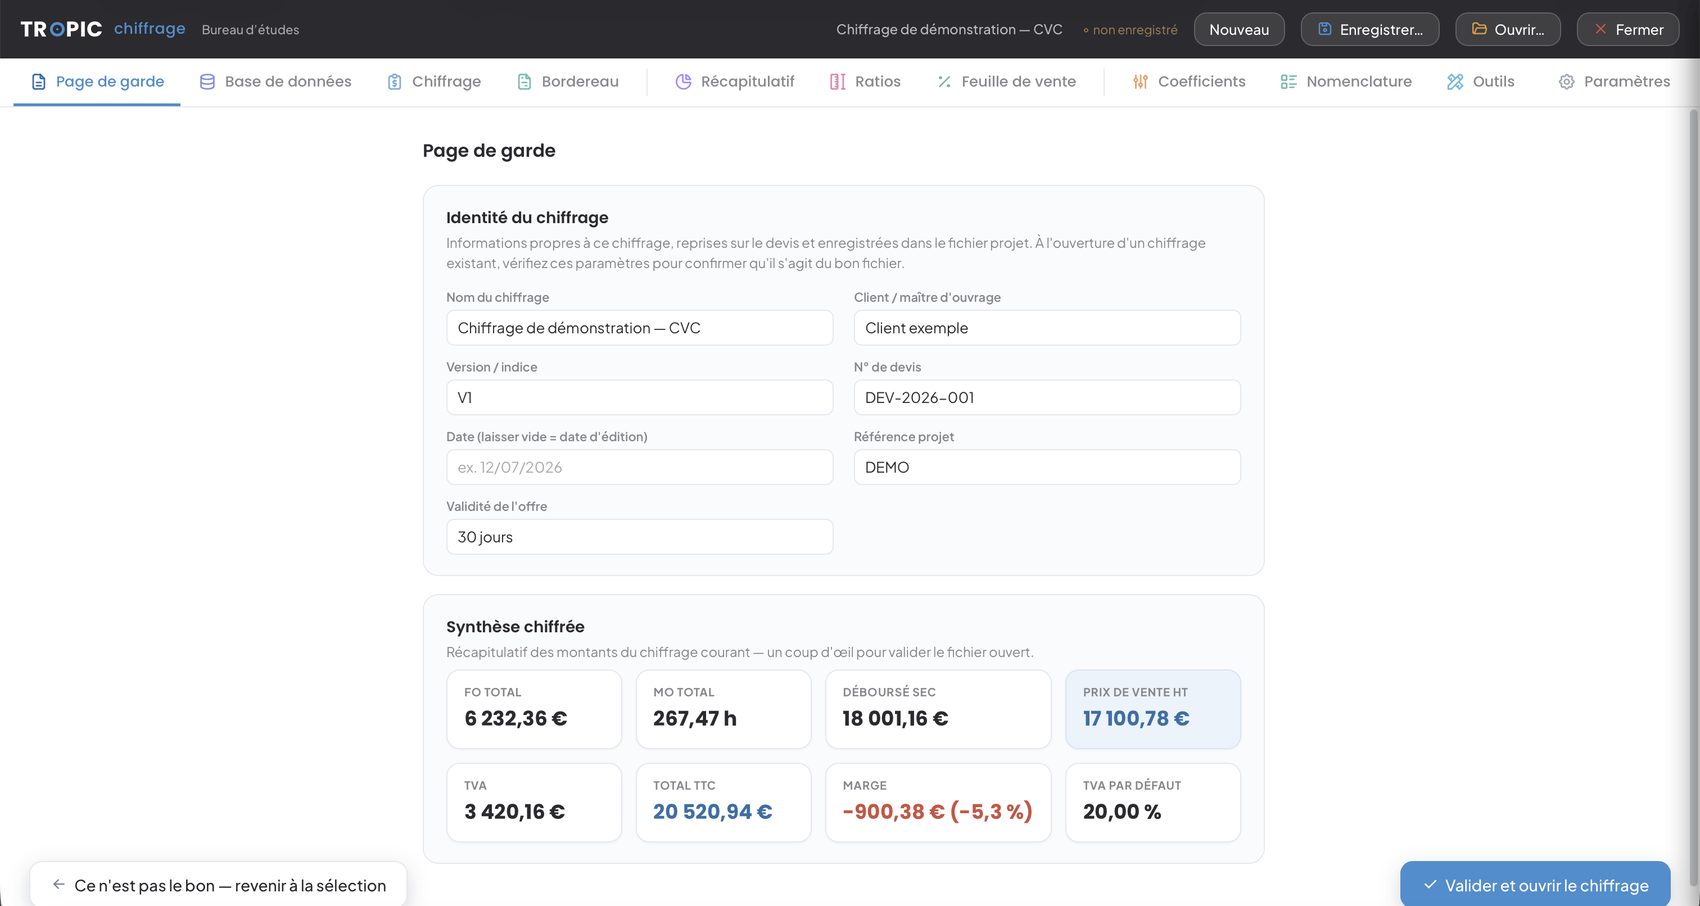Click the folder icon in Ouvrir

(1479, 29)
